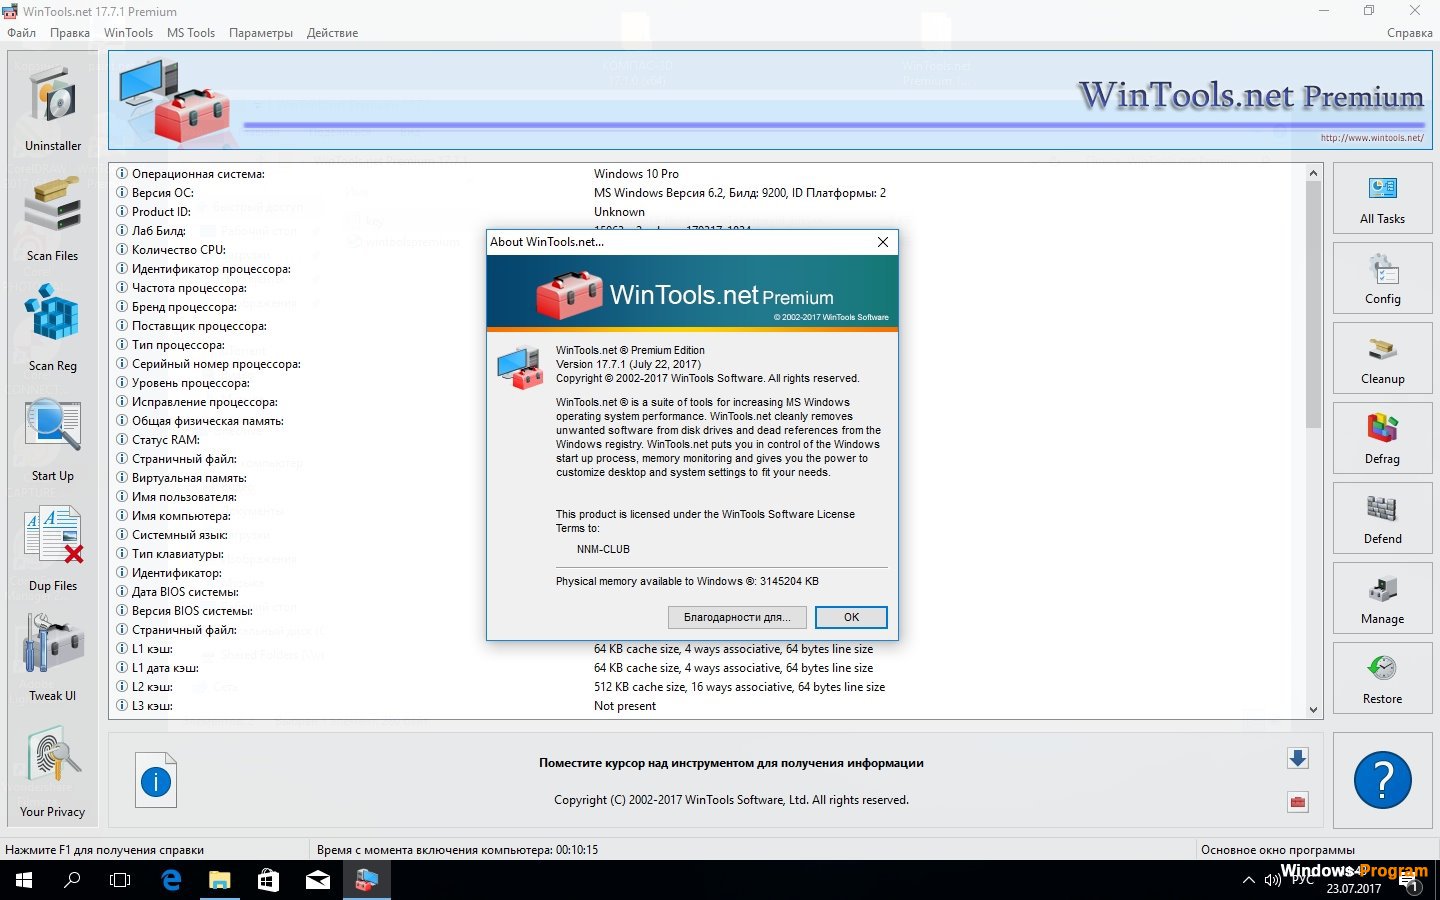Image resolution: width=1440 pixels, height=900 pixels.
Task: Open the Store icon on the taskbar
Action: tap(268, 880)
